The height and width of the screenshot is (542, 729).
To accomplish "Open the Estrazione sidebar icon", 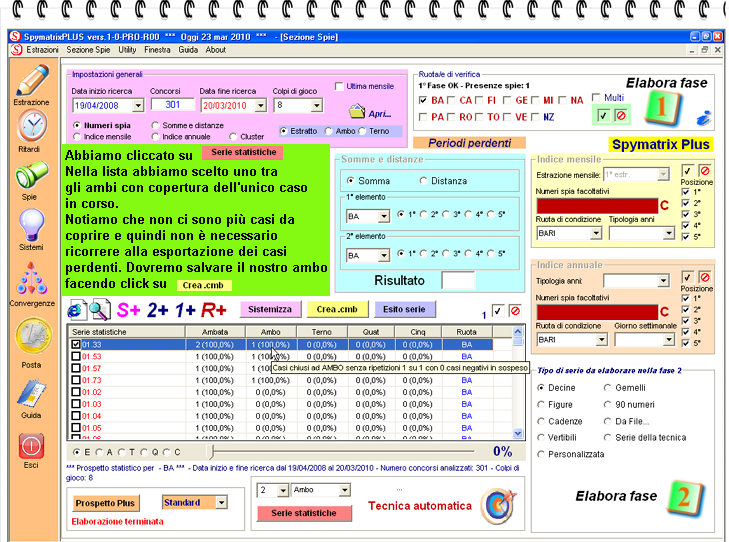I will point(31,80).
